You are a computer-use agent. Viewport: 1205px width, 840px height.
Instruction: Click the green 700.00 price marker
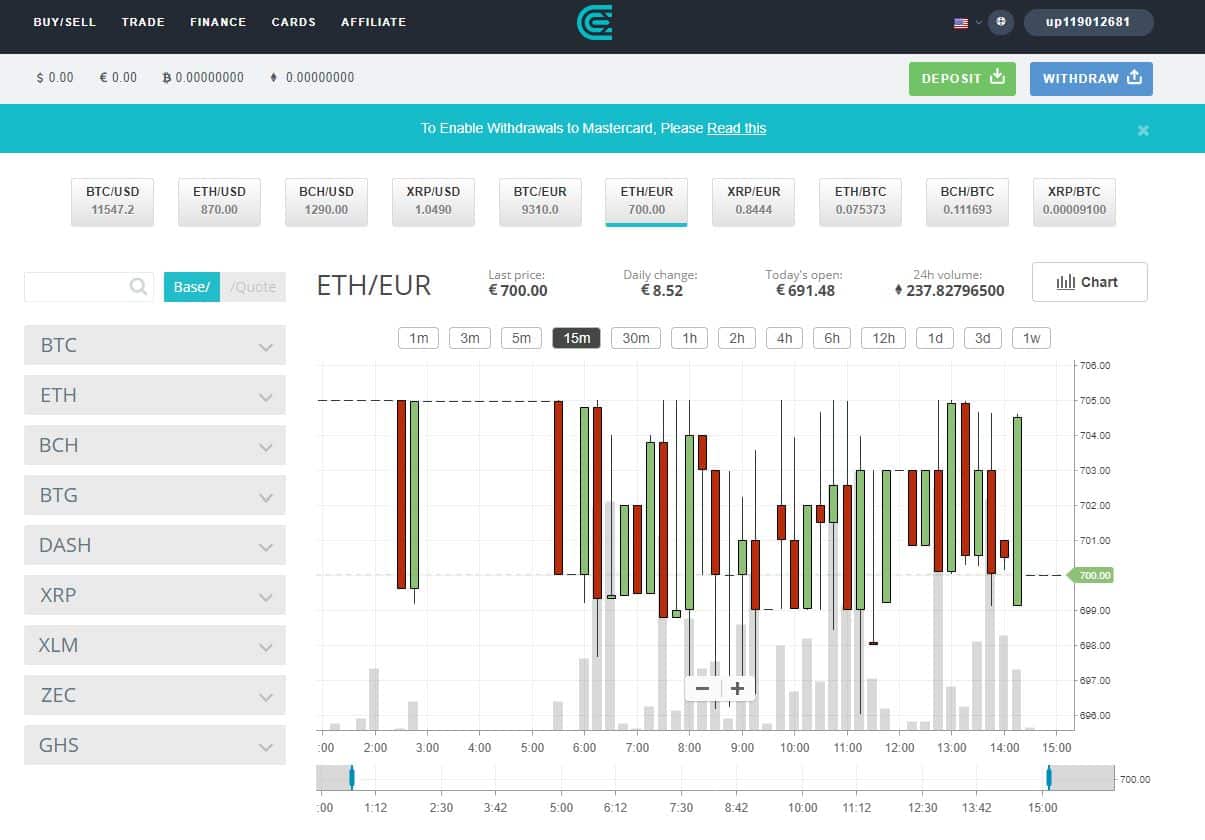pyautogui.click(x=1094, y=575)
